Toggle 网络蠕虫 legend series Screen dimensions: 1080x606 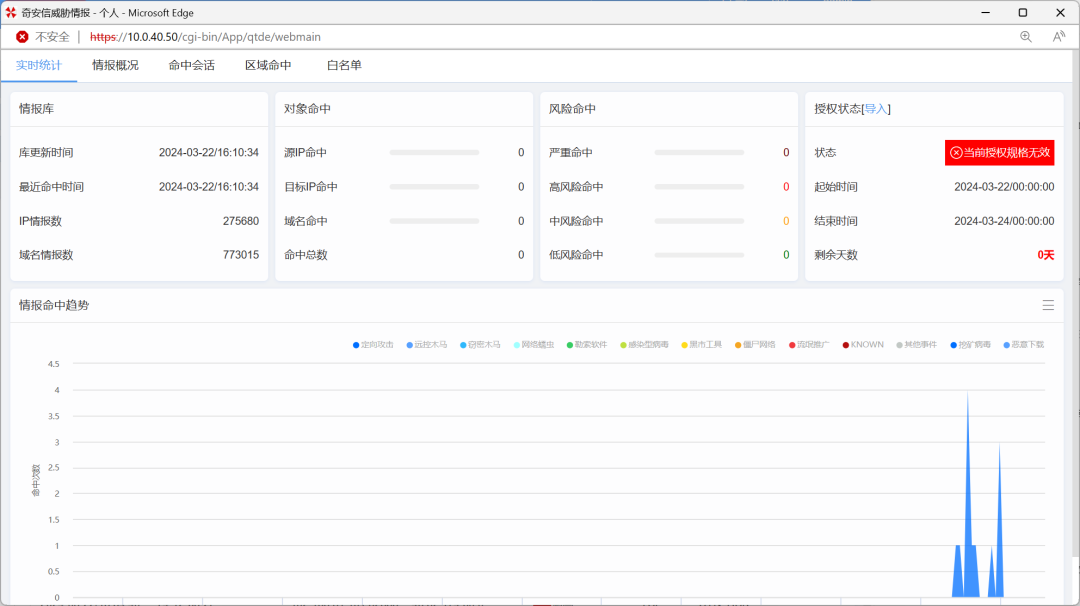coord(534,345)
